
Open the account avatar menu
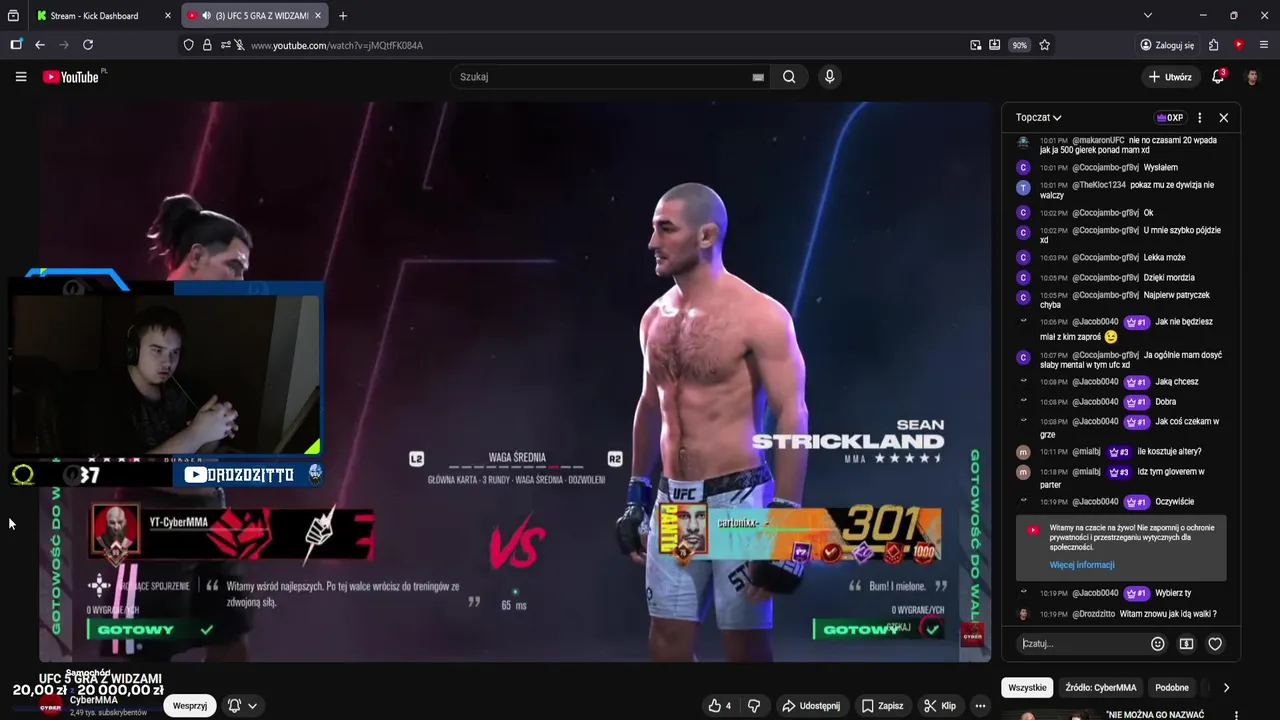pyautogui.click(x=1252, y=77)
